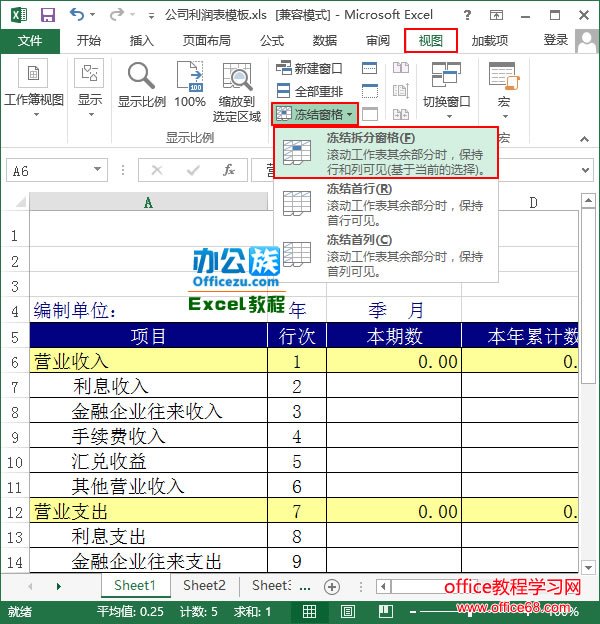Set zoom to 100% button

coord(190,85)
